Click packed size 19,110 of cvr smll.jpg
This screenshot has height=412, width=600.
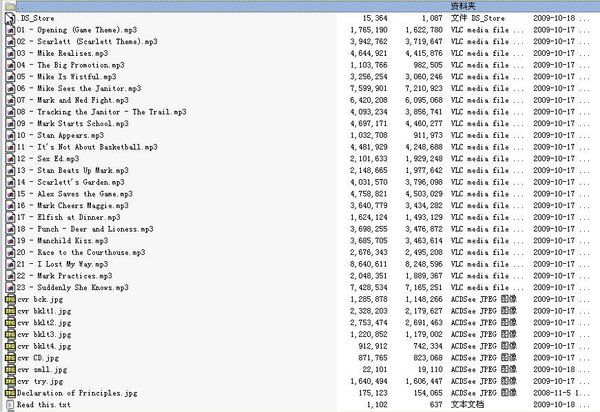430,370
